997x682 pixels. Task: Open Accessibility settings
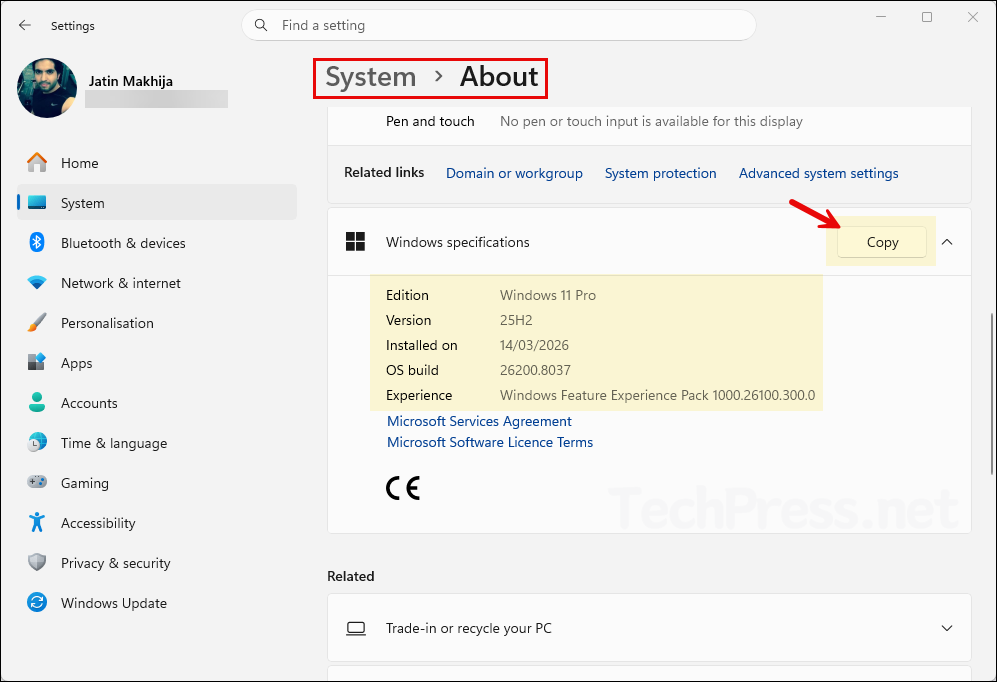point(98,523)
